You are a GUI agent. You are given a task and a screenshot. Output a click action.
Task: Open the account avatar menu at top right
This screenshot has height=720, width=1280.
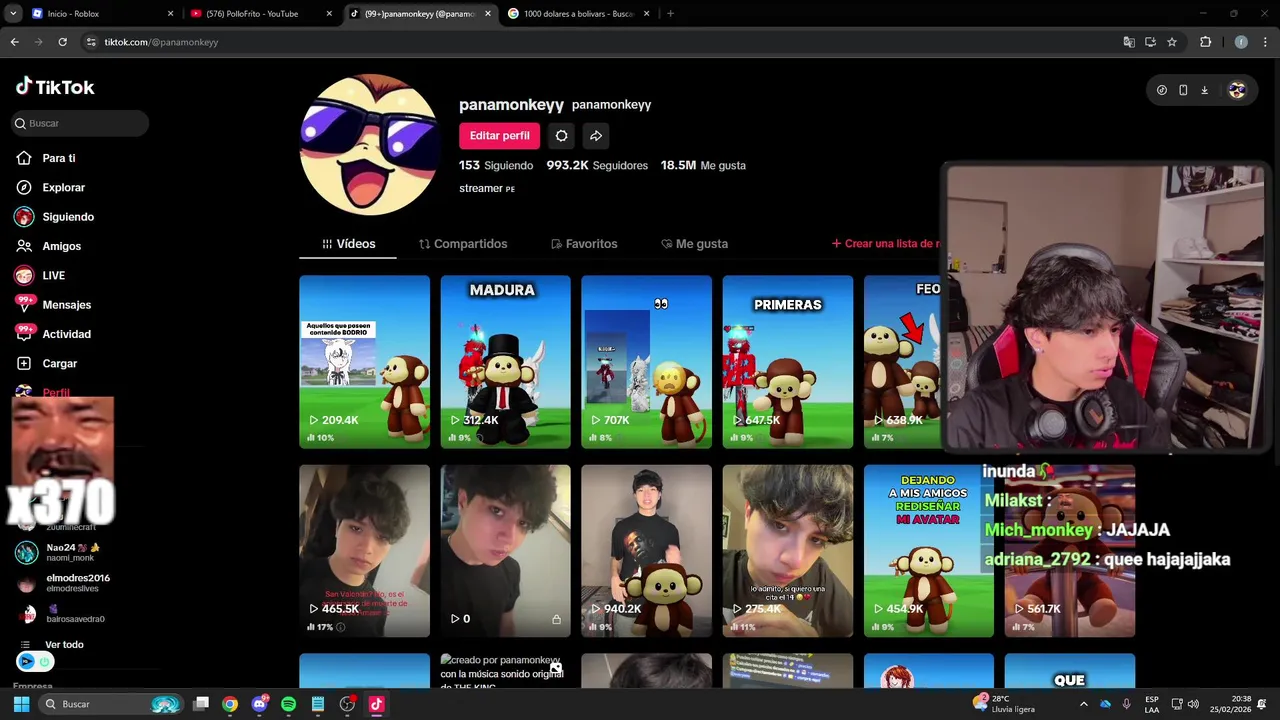(x=1237, y=90)
